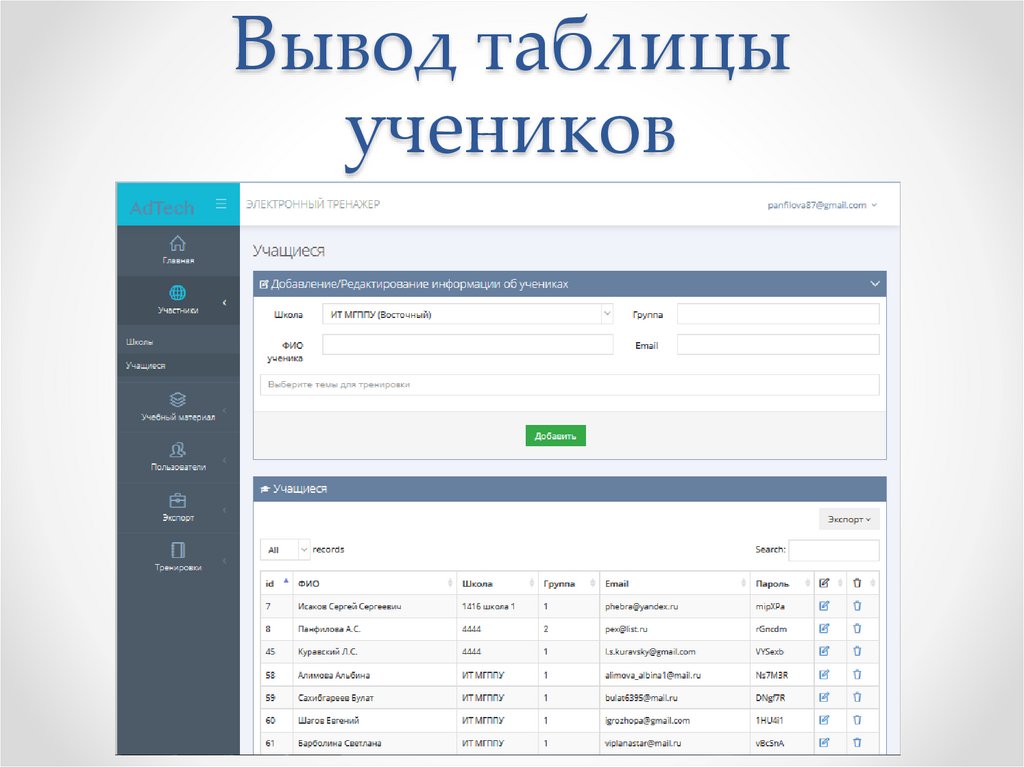Click the Search input field
This screenshot has height=767, width=1024.
pos(834,551)
